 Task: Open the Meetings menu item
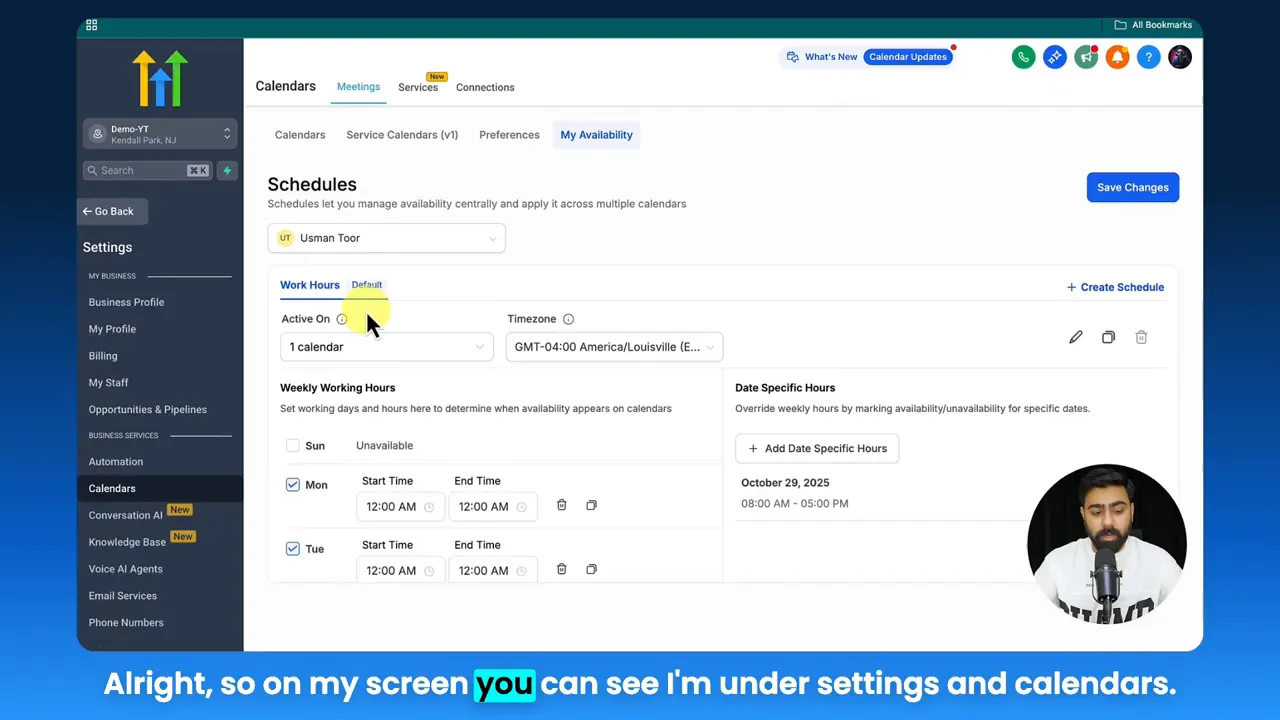tap(358, 87)
